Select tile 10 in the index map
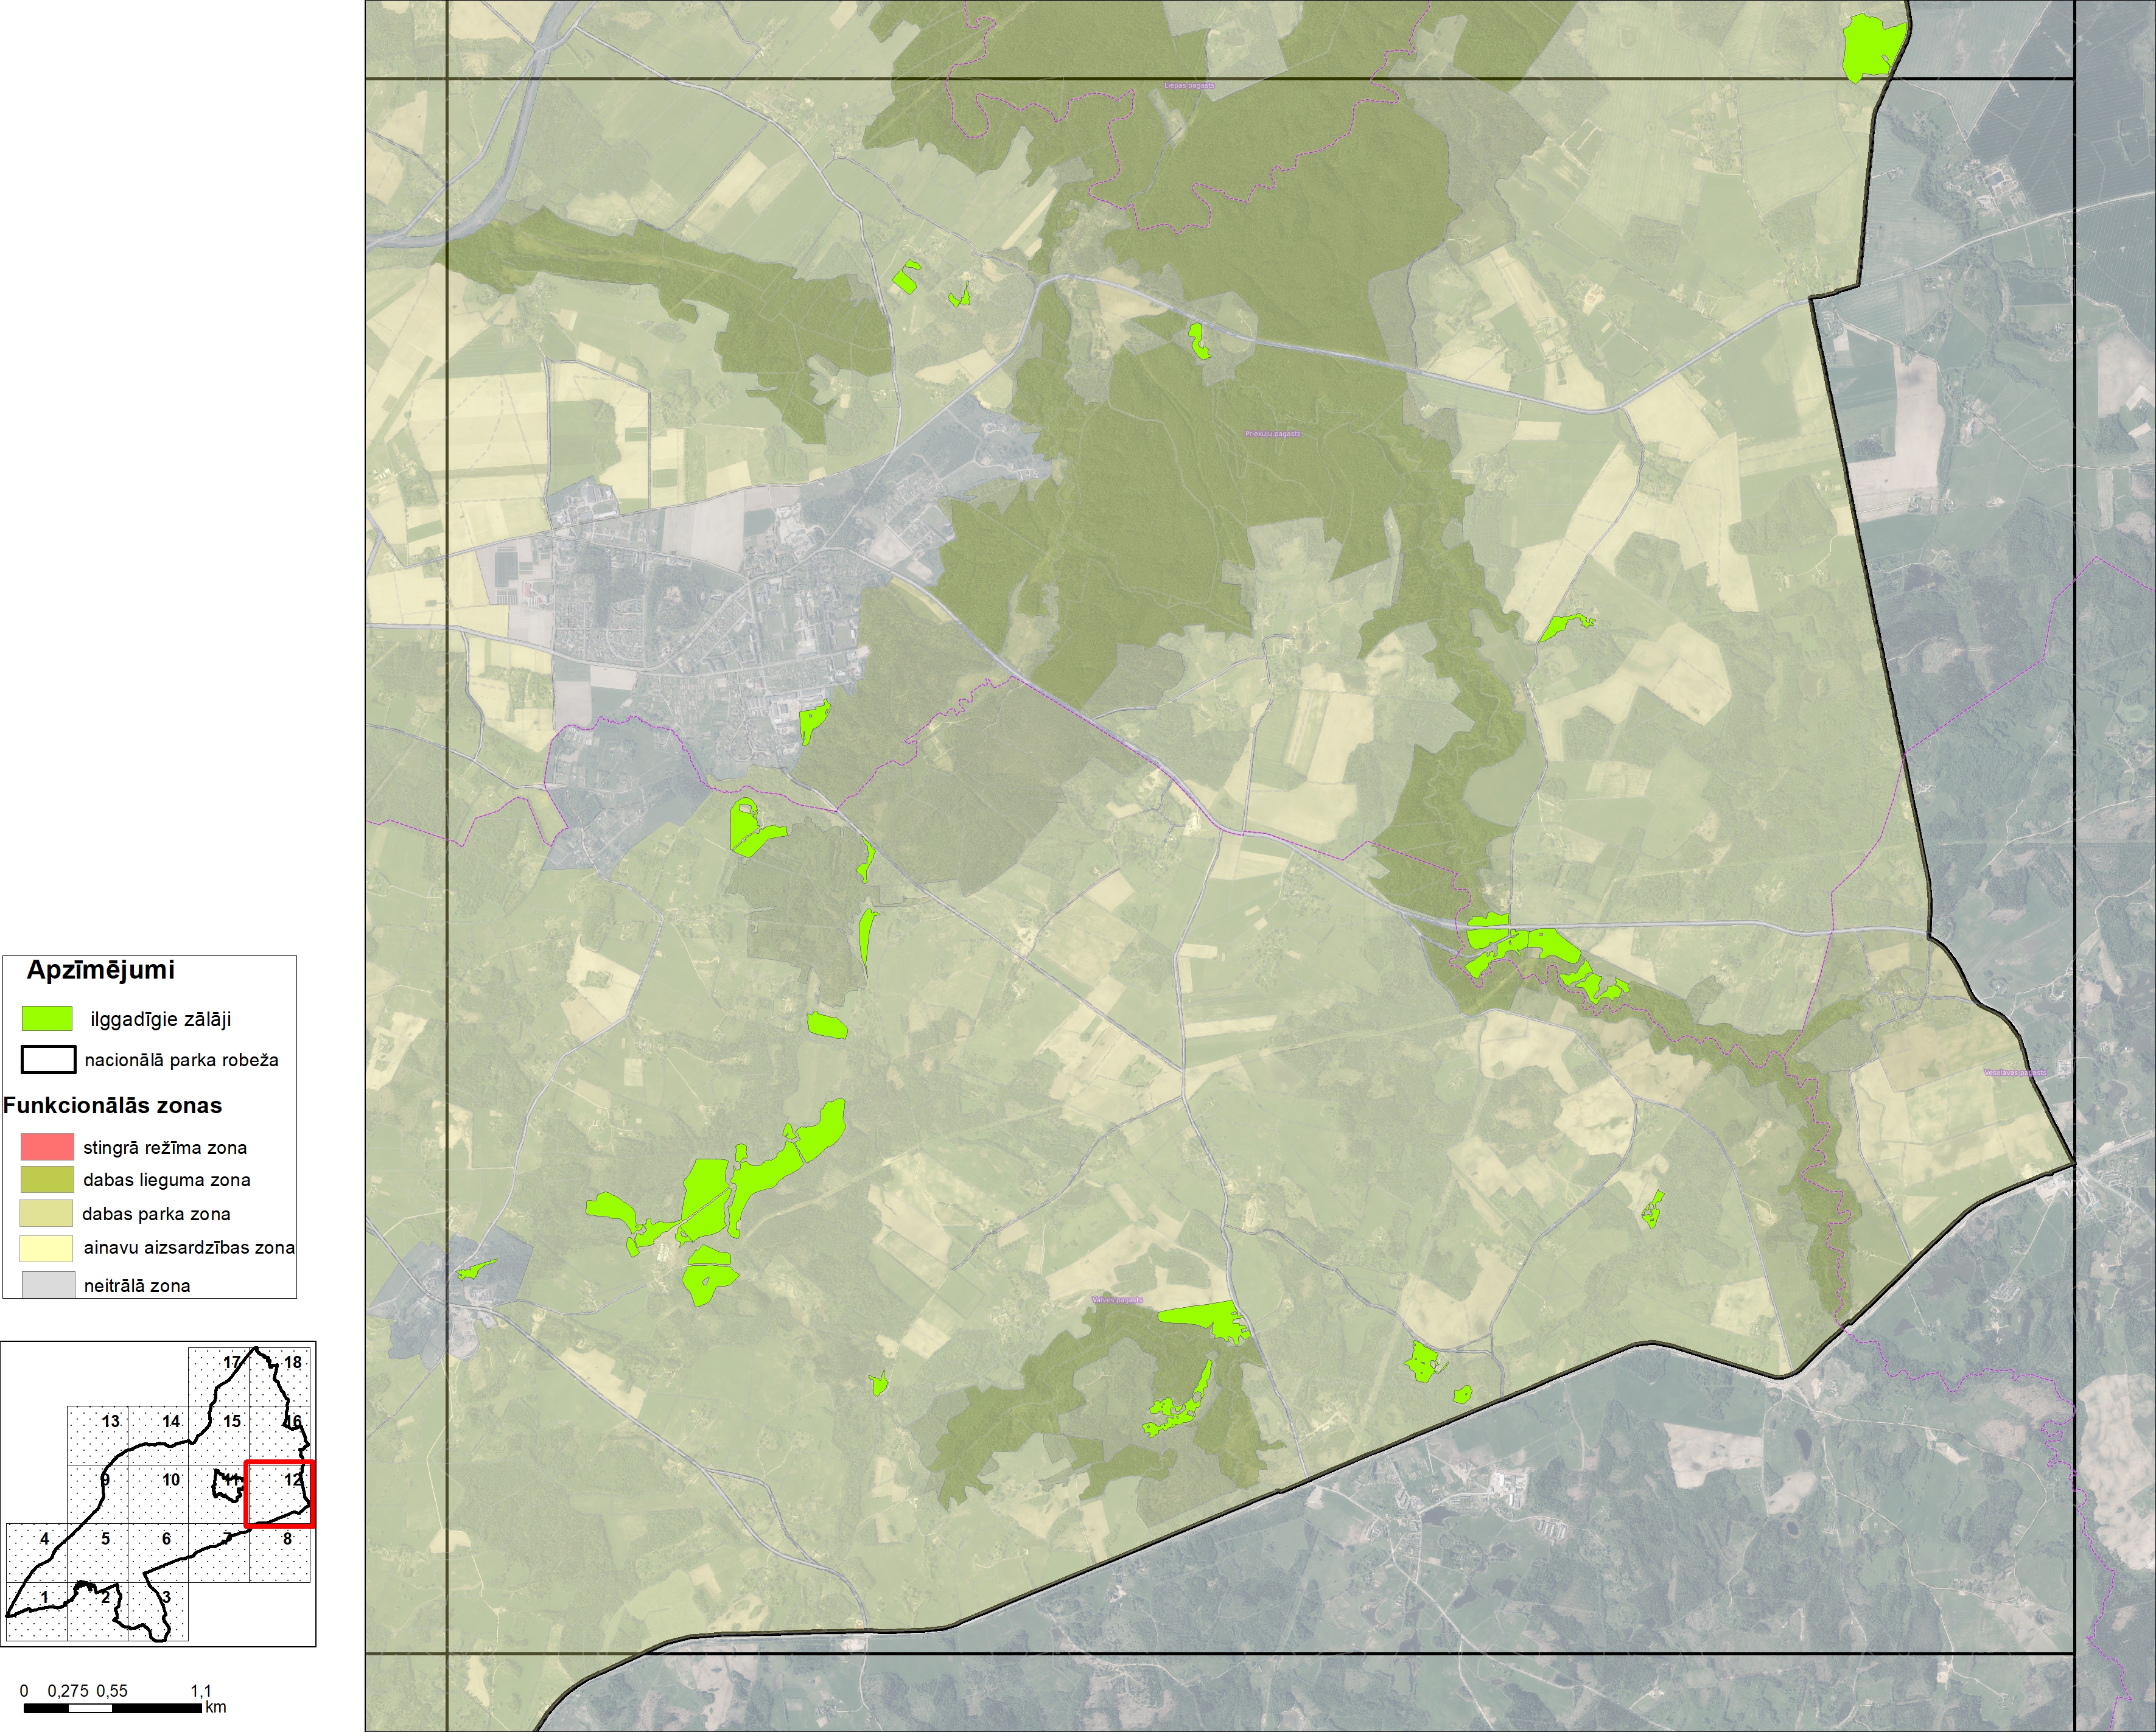 coord(159,1494)
